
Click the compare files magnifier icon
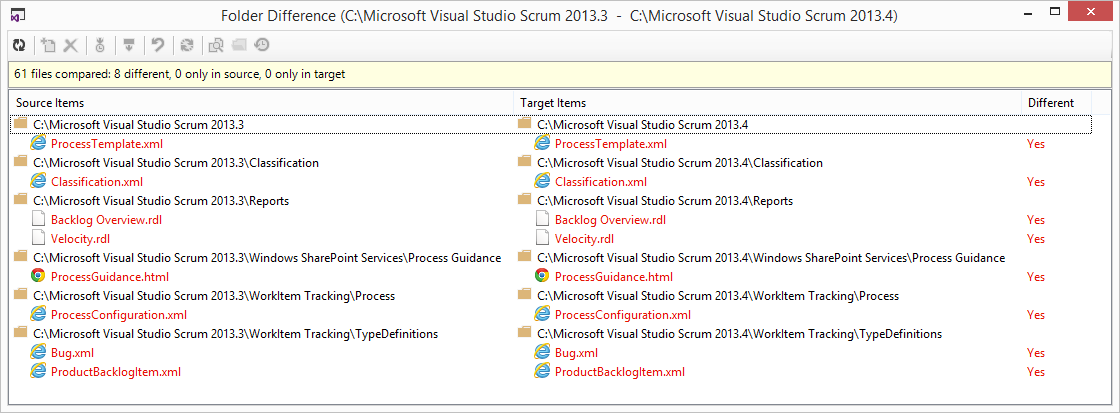click(214, 45)
